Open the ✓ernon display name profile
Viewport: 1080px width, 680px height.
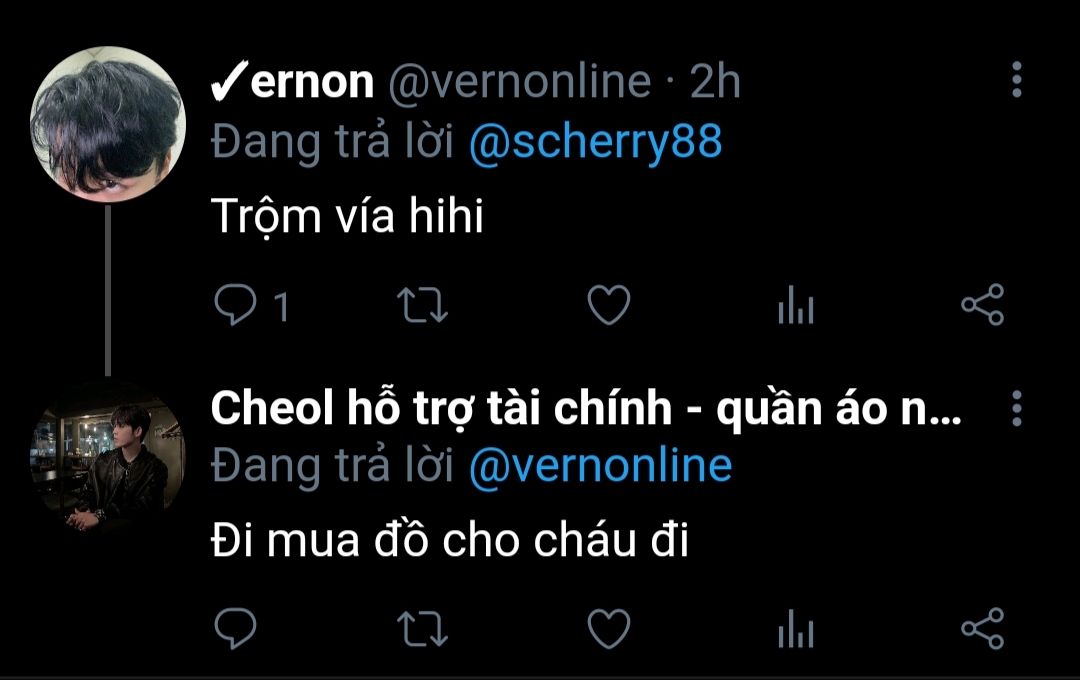[x=292, y=83]
